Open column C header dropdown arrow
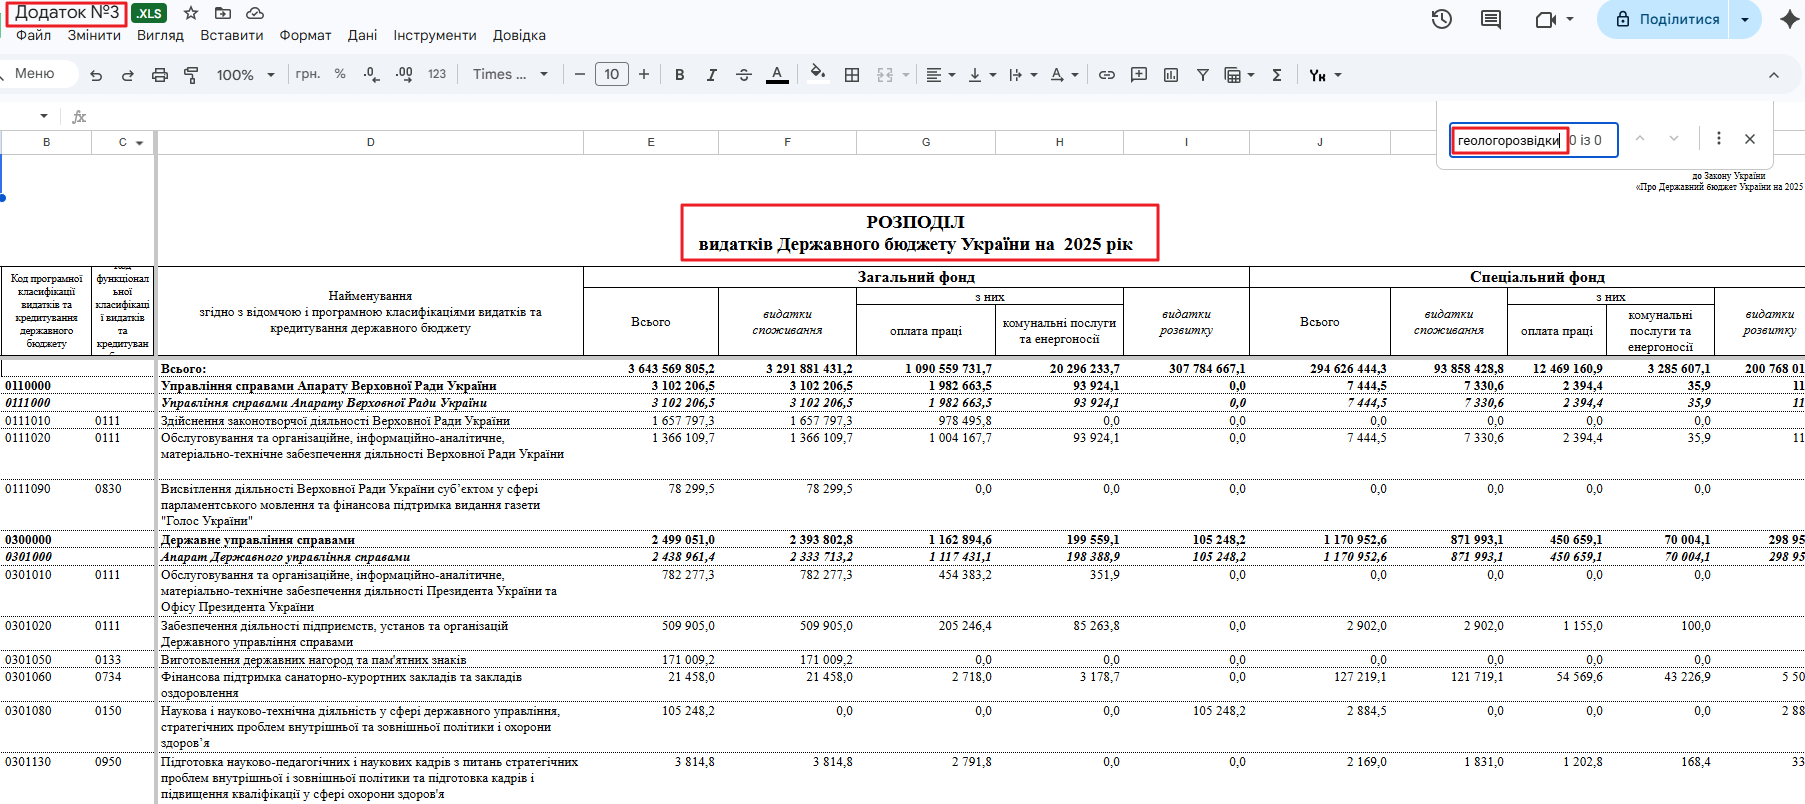The image size is (1805, 804). click(139, 143)
